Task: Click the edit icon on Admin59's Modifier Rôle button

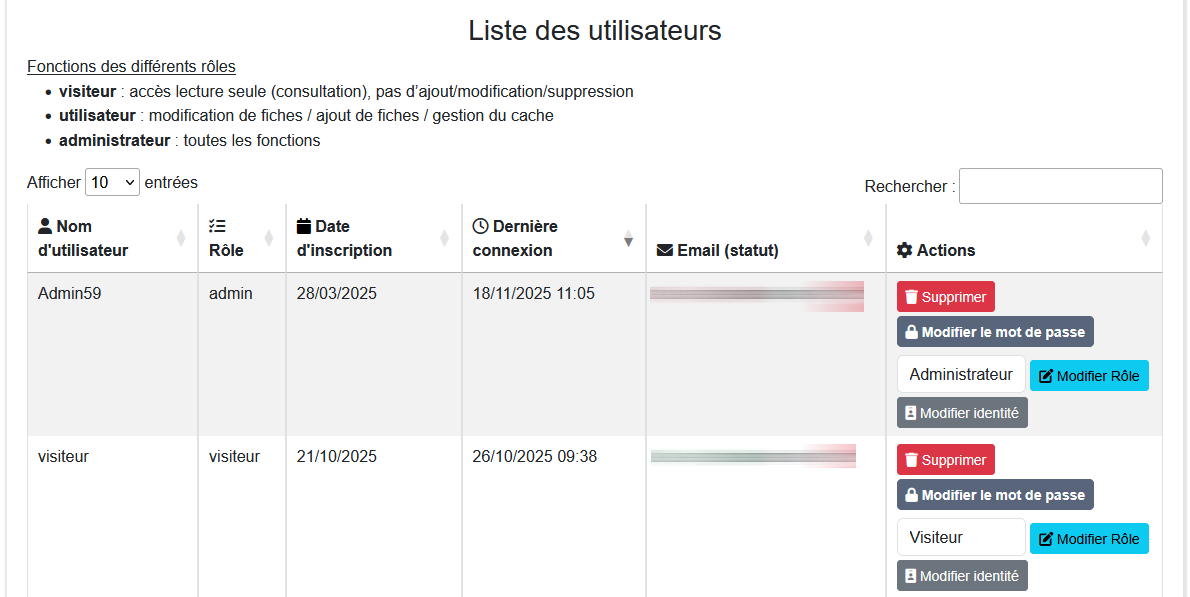Action: tap(1047, 375)
